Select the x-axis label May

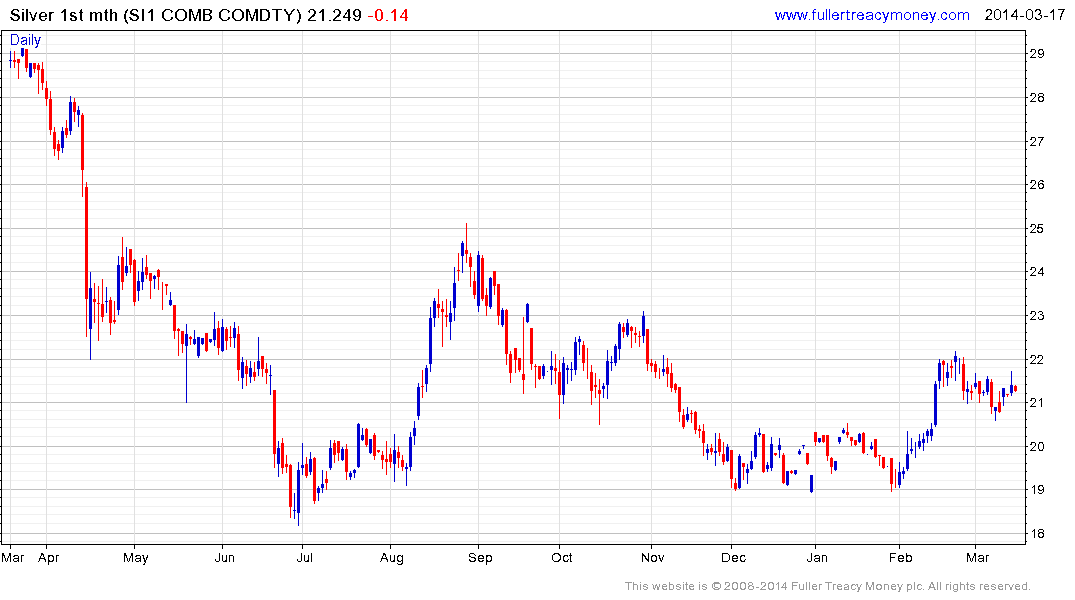(x=136, y=558)
